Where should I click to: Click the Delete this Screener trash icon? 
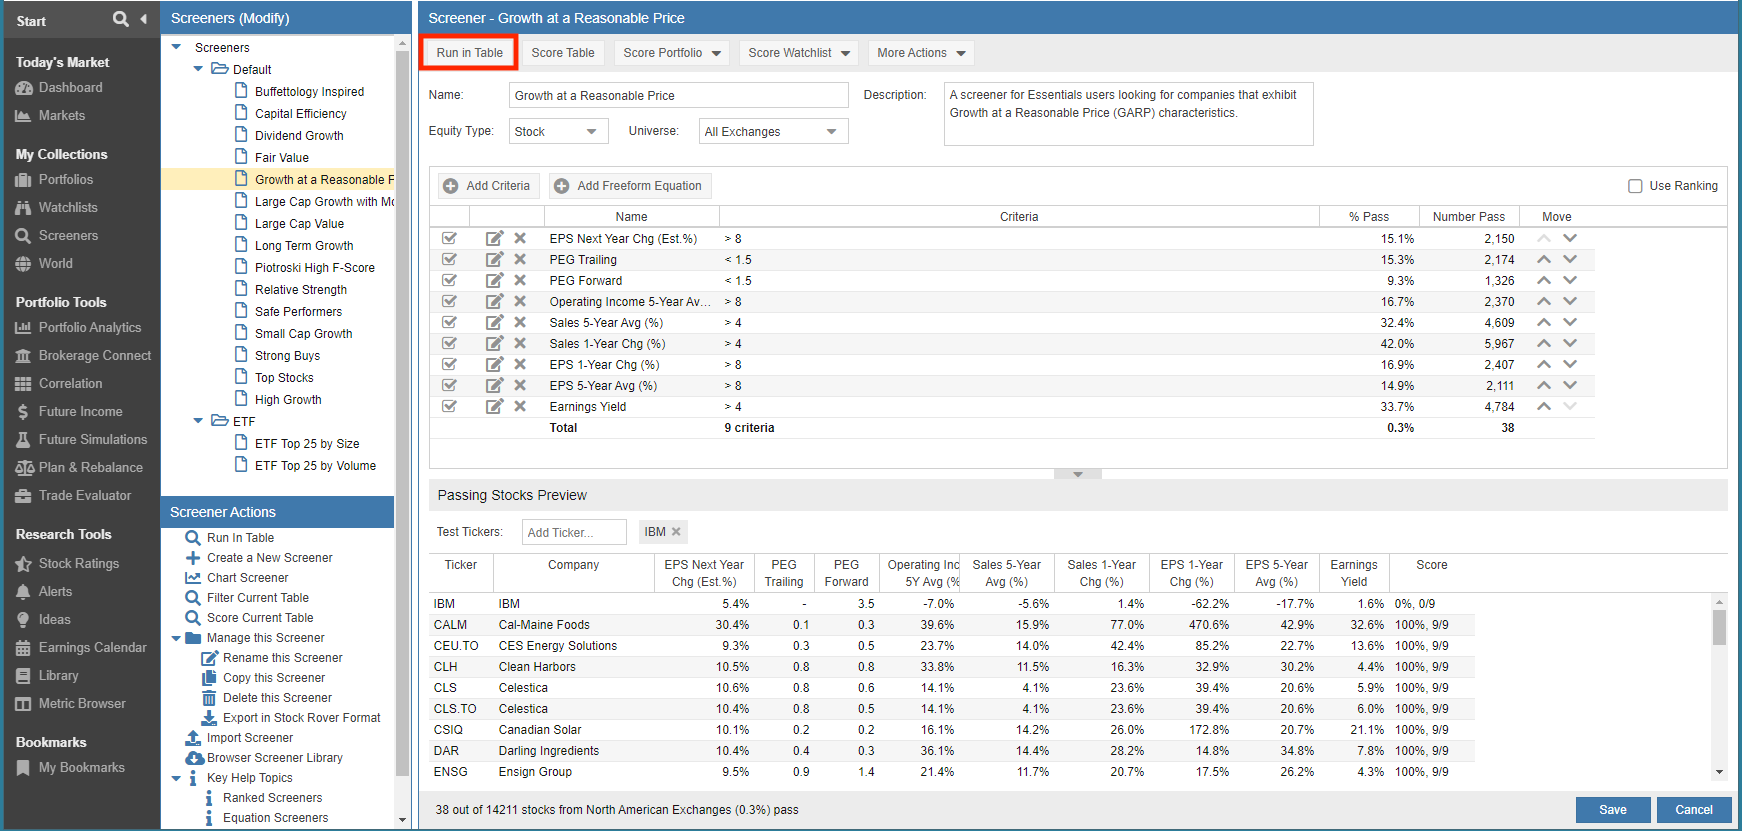pos(209,698)
